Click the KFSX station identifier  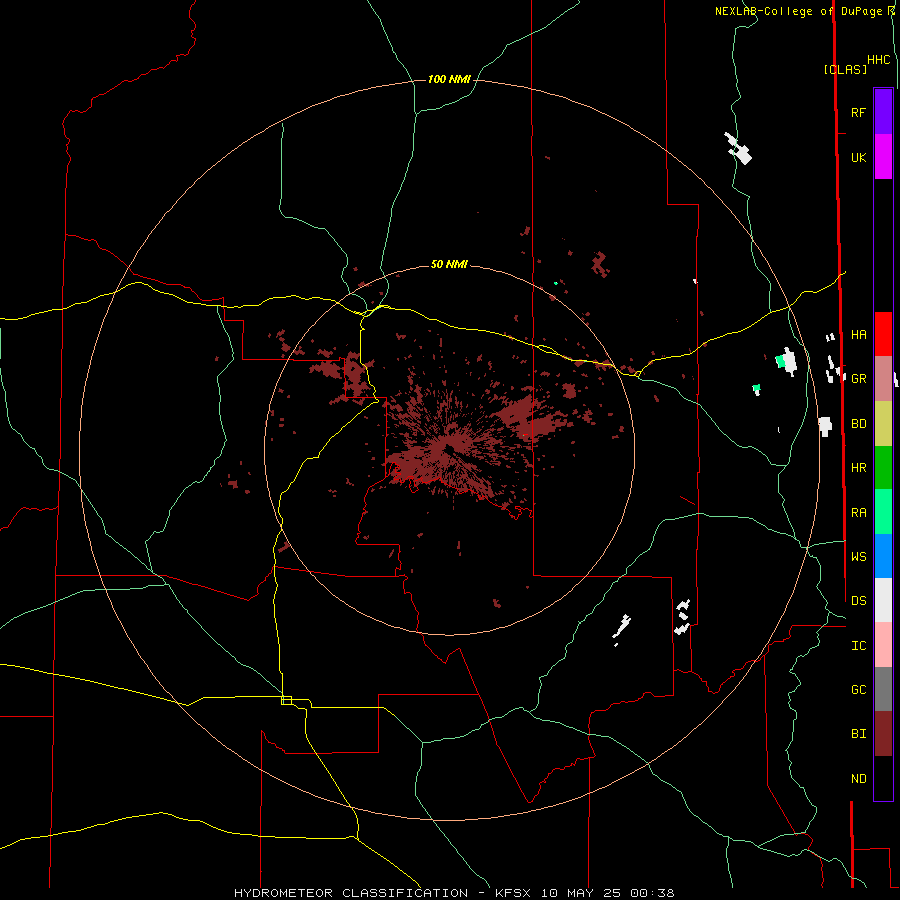click(x=513, y=893)
